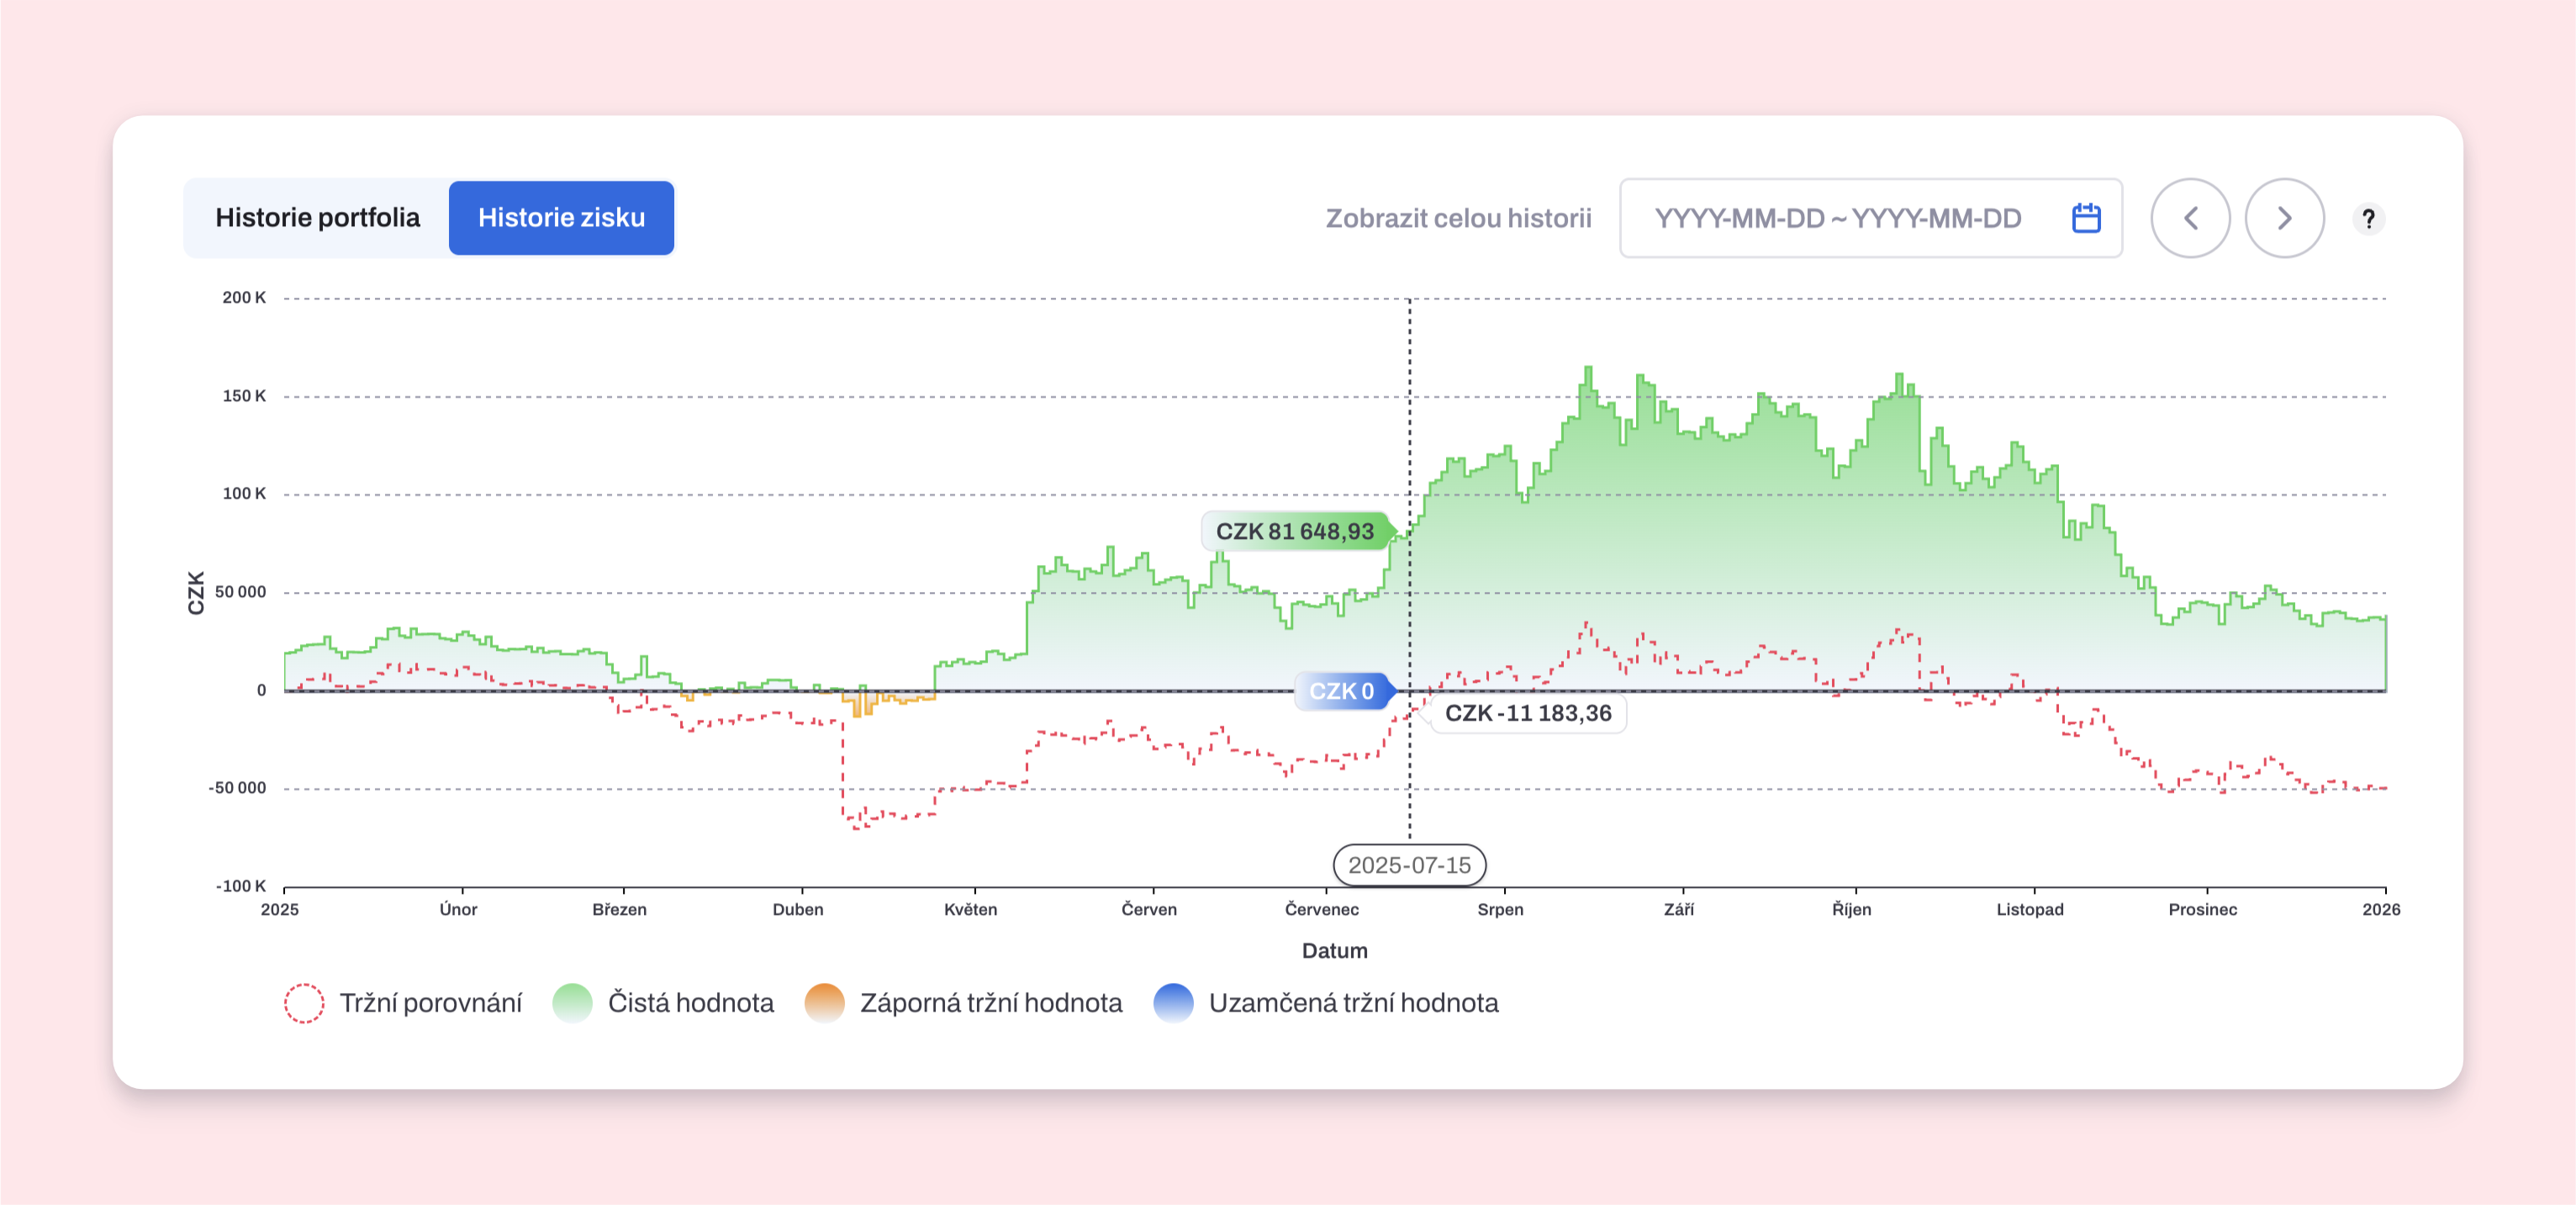Switch to the Historie portfolia tab

click(317, 218)
